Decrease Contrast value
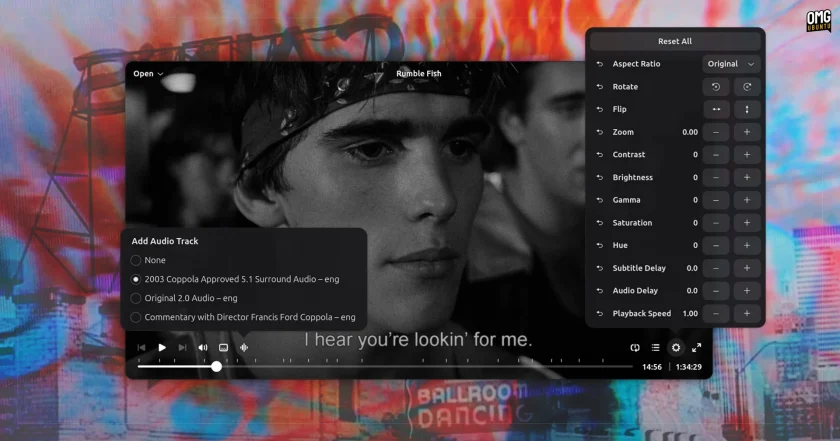Viewport: 840px width, 441px height. 716,155
